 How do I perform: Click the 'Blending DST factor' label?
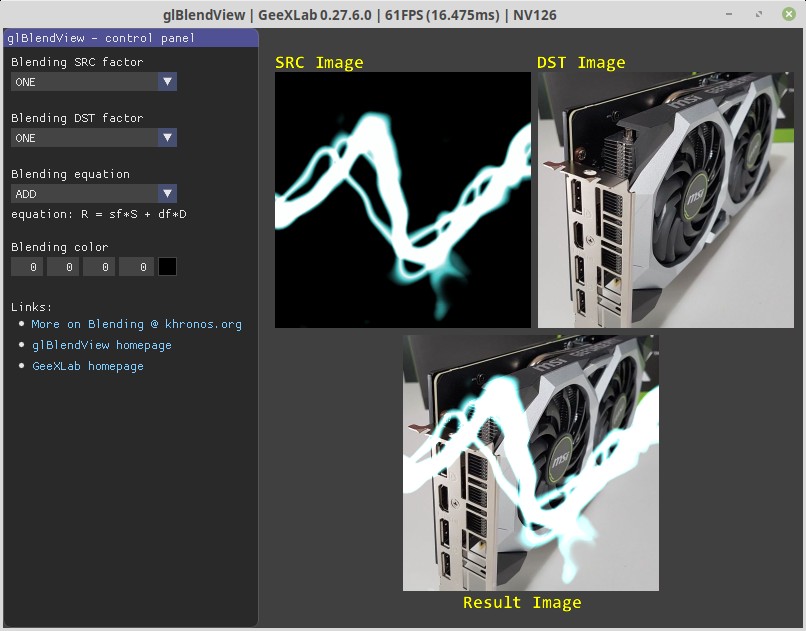tap(77, 118)
